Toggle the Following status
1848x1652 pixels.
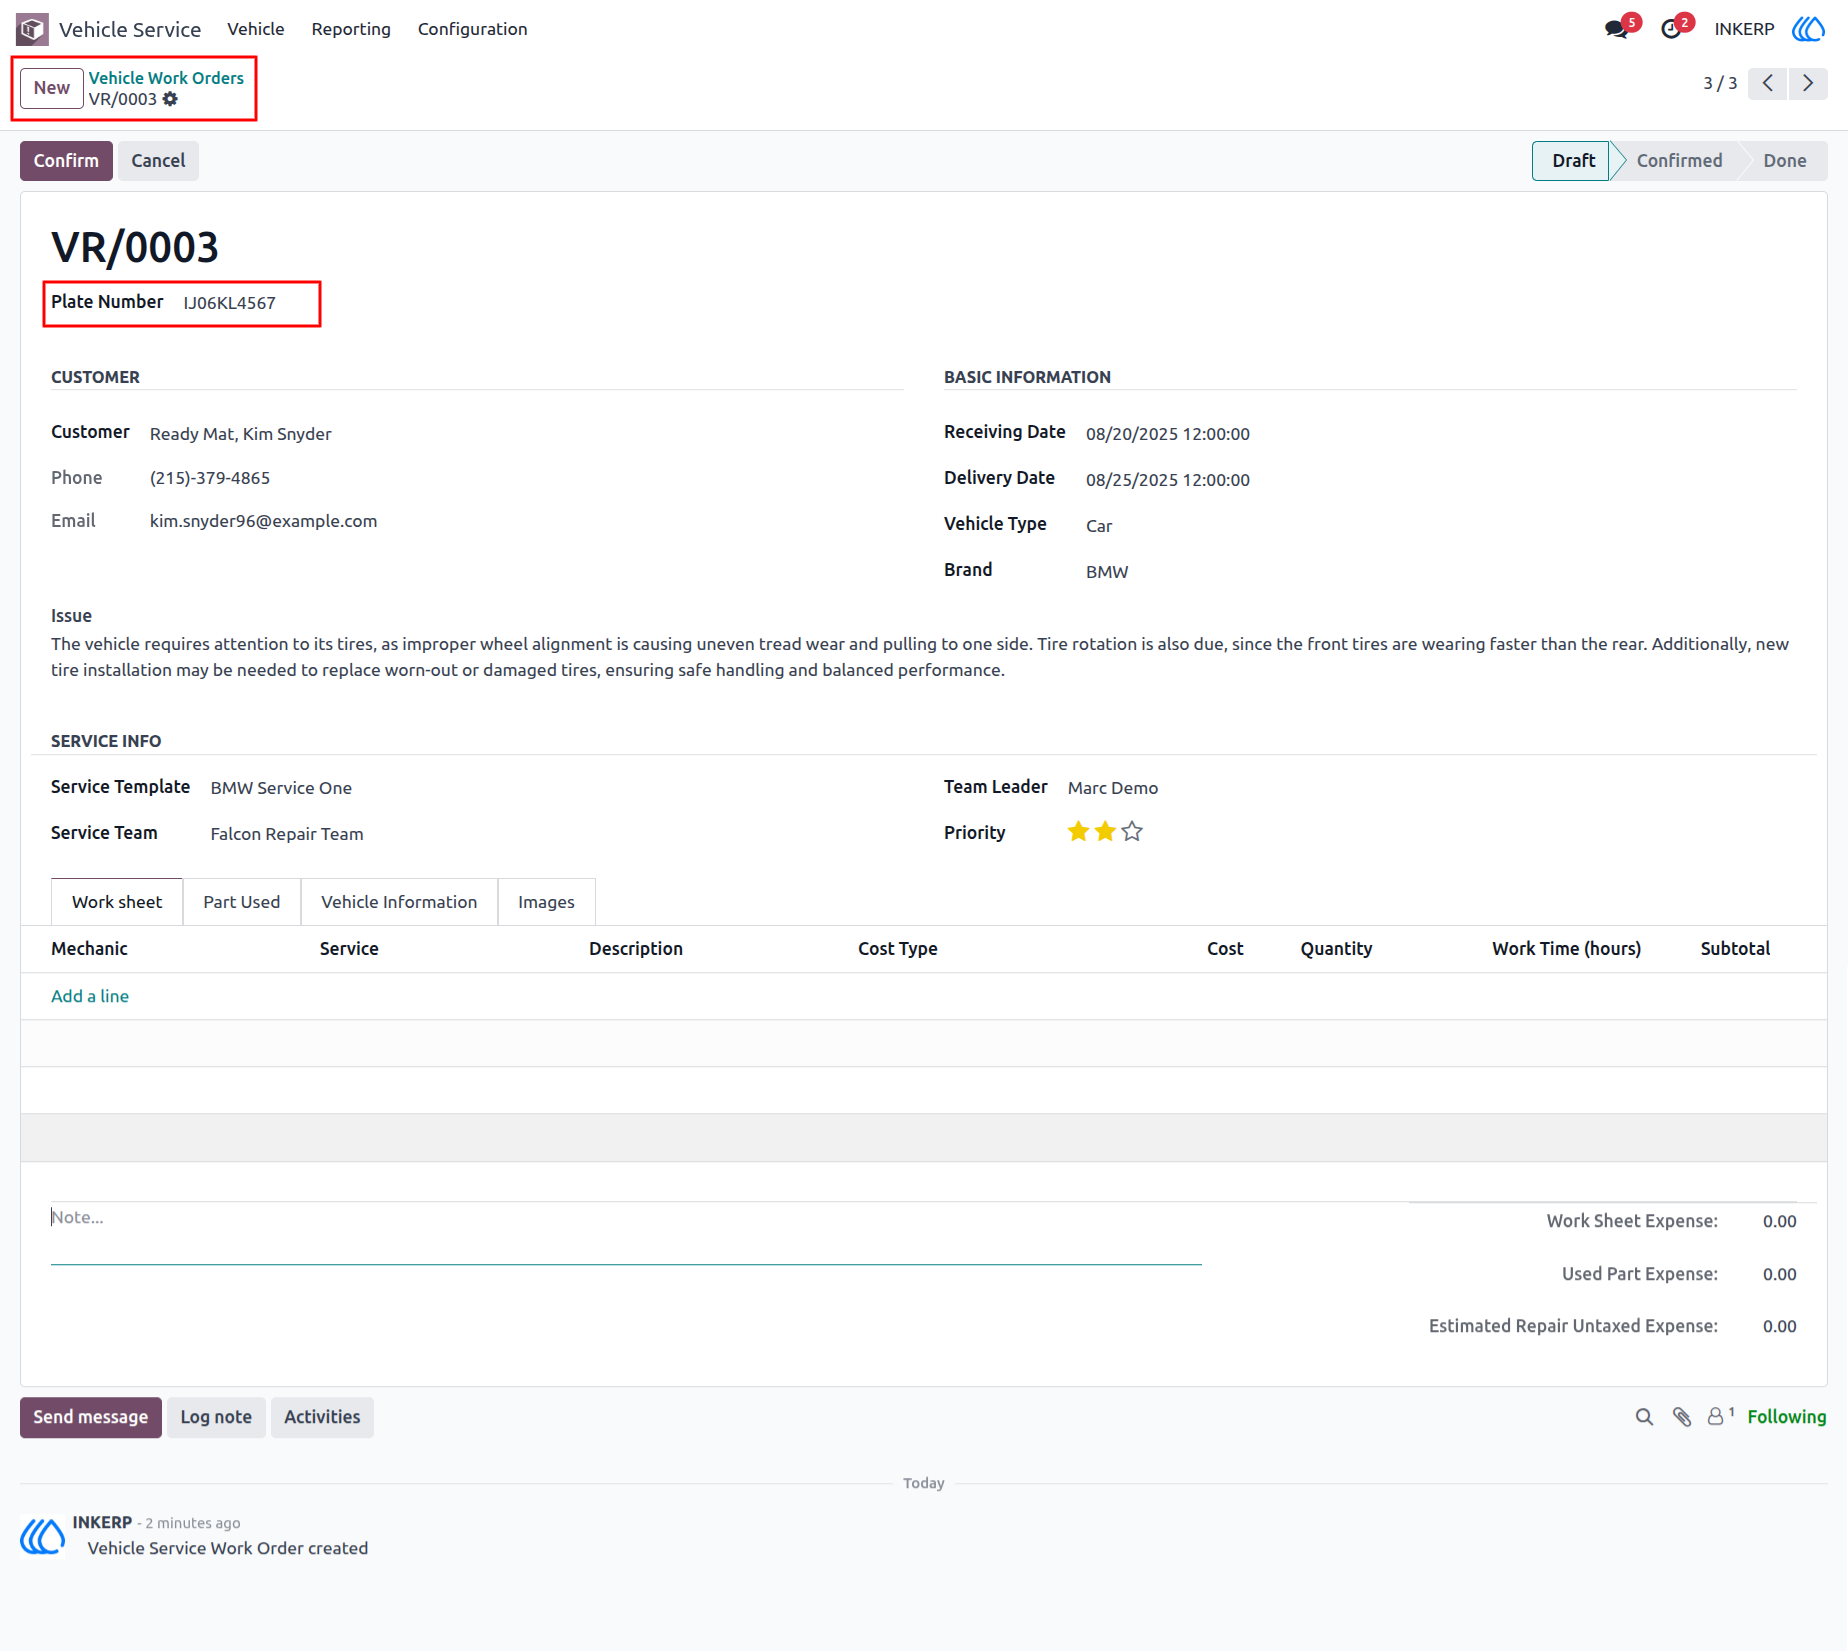click(x=1787, y=1417)
